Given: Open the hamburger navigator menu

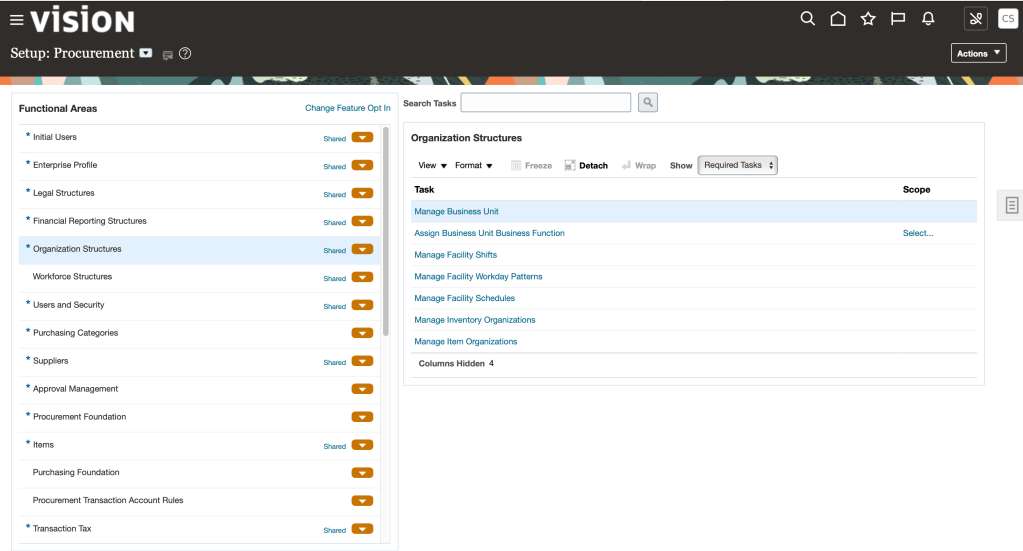Looking at the screenshot, I should point(16,20).
